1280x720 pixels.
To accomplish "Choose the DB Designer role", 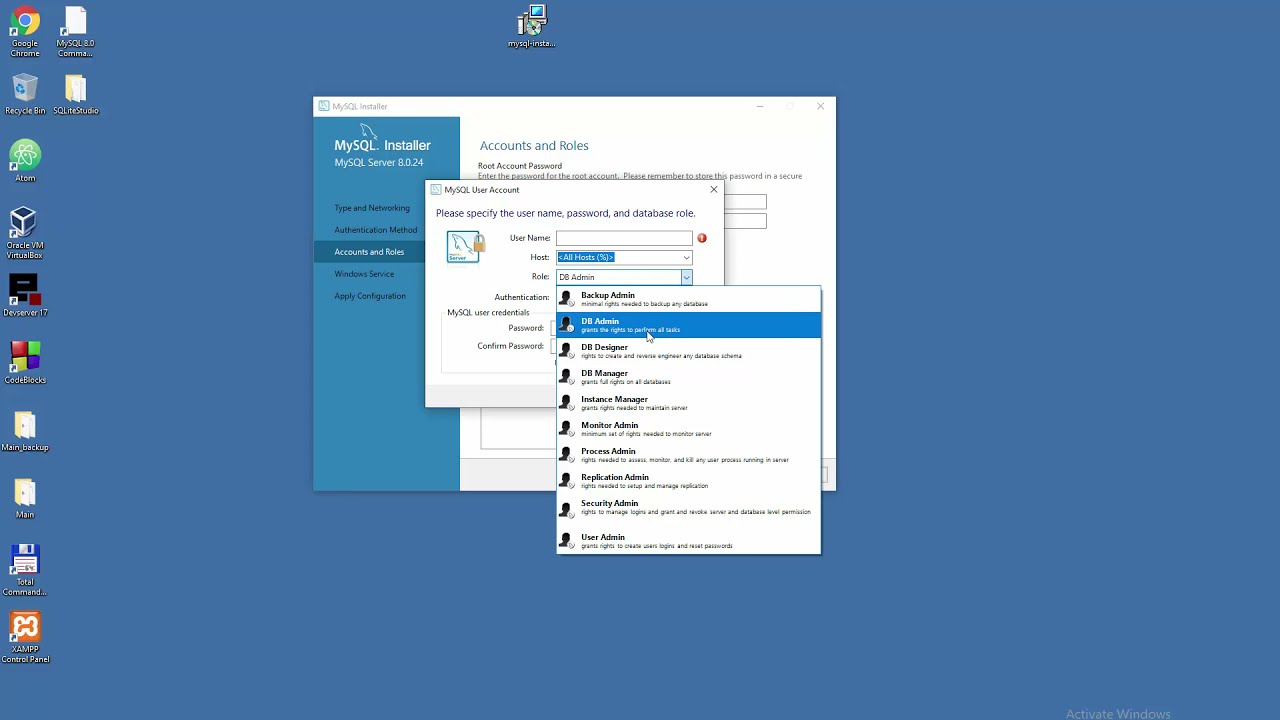I will pos(688,351).
